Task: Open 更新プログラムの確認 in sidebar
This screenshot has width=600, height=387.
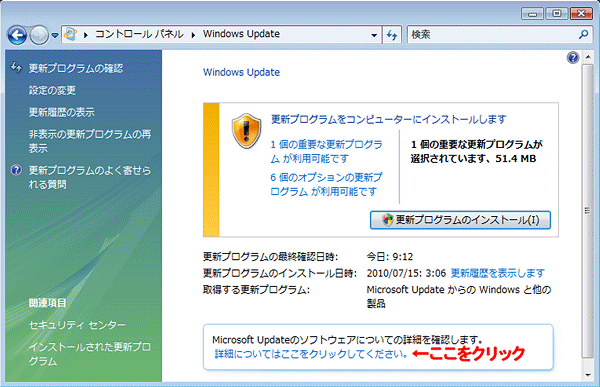Action: tap(76, 68)
